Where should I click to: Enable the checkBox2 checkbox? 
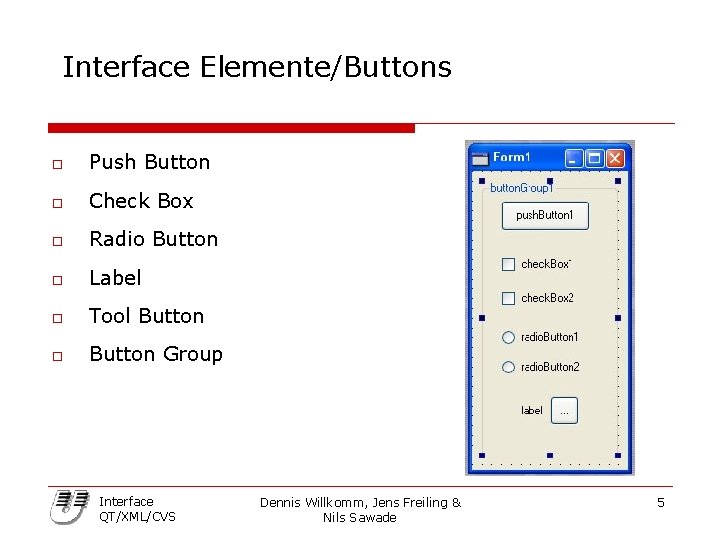tap(508, 298)
